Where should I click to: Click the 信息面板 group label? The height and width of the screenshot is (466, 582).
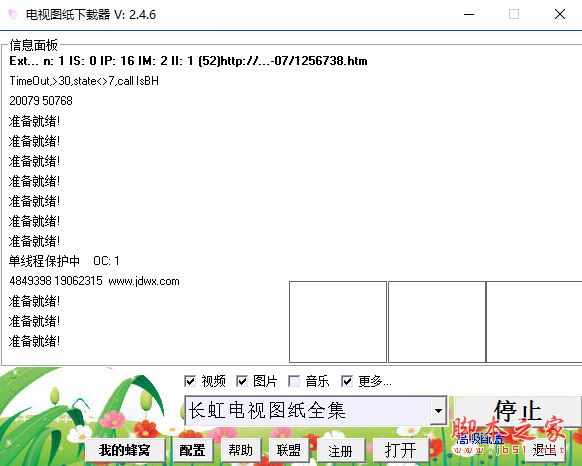pyautogui.click(x=33, y=45)
